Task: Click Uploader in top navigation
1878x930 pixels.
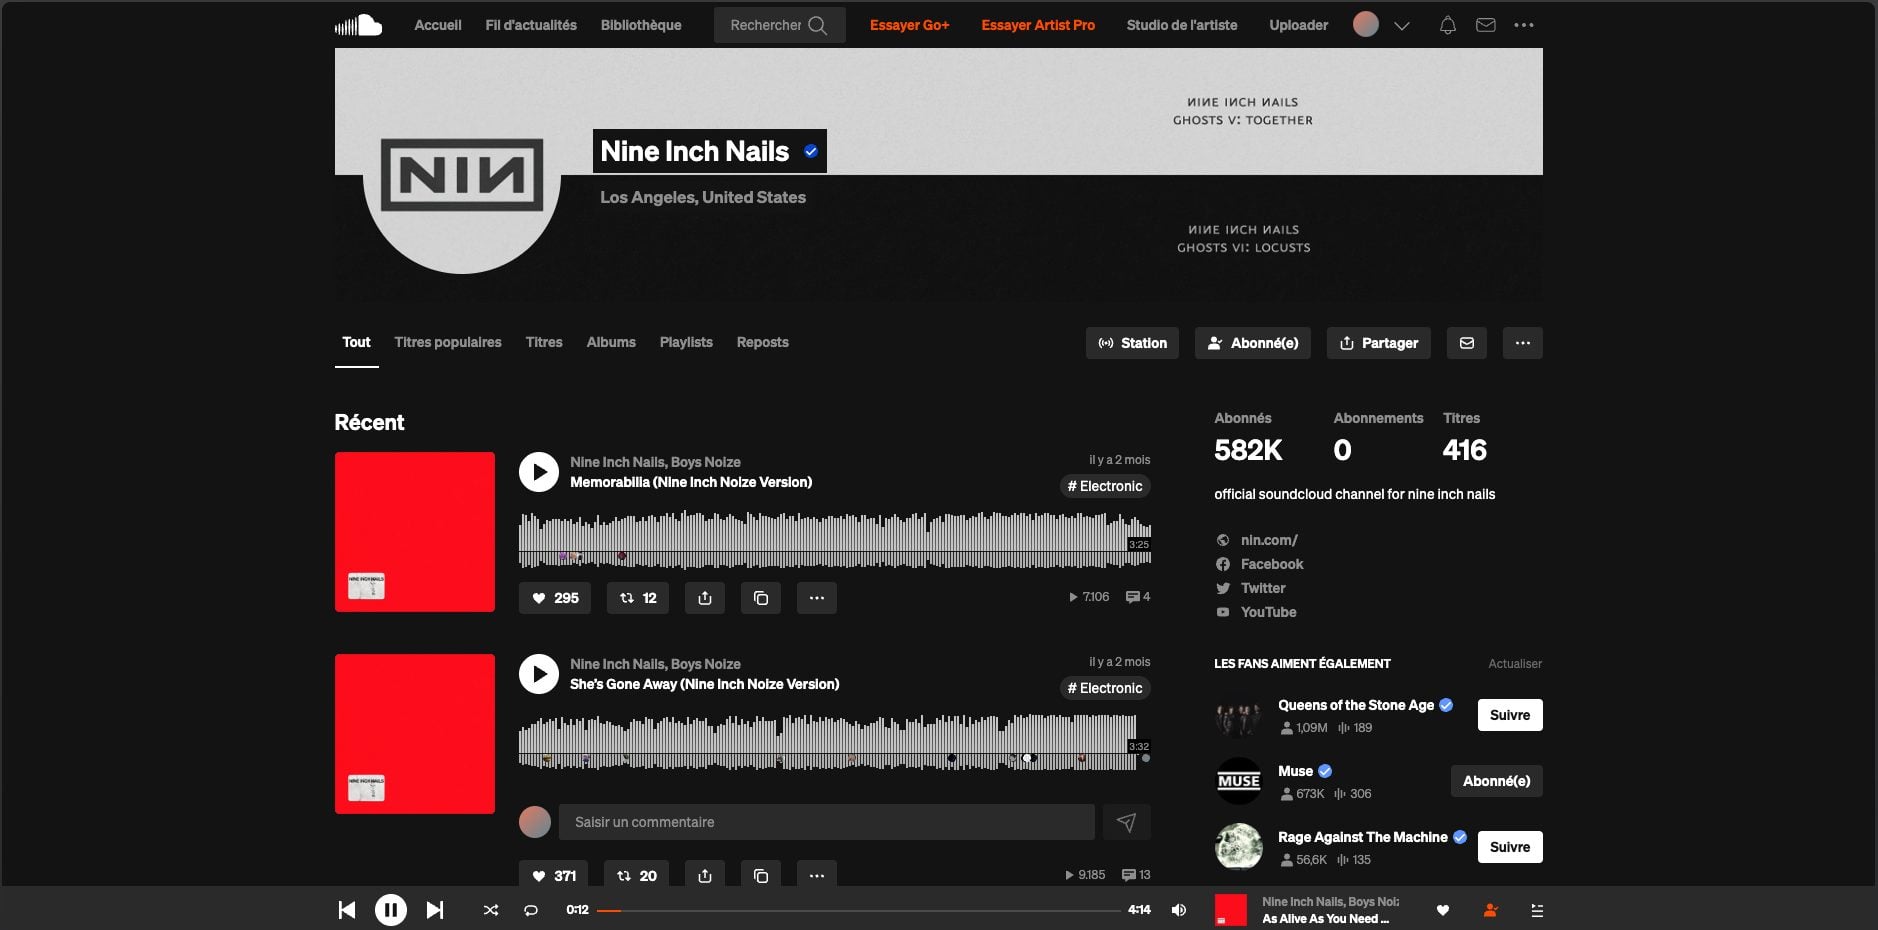Action: coord(1299,25)
